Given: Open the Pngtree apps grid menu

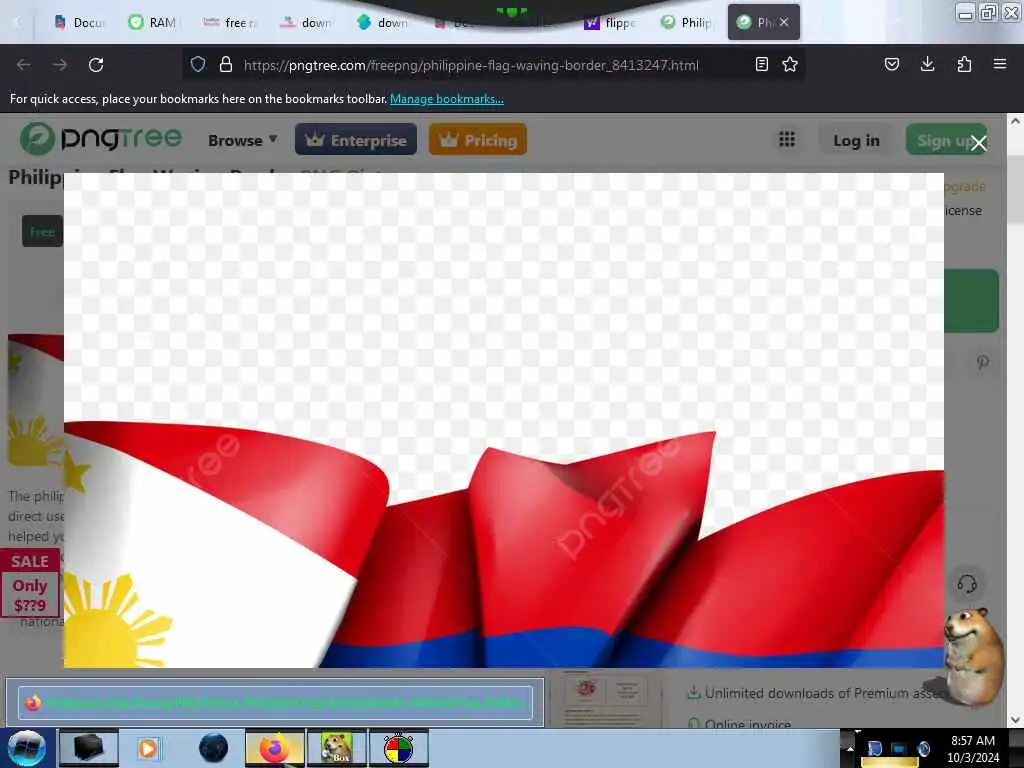Looking at the screenshot, I should coord(787,139).
